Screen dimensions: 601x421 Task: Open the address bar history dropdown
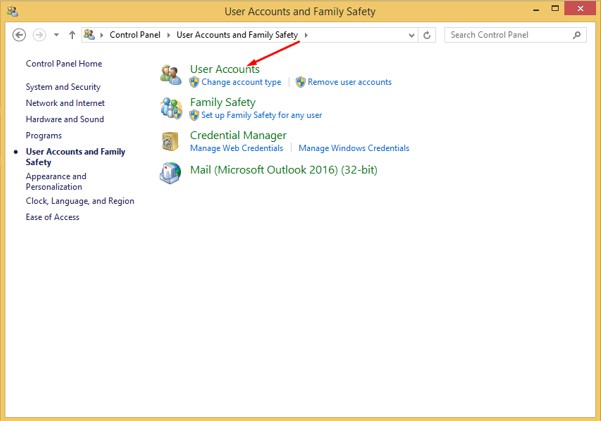coord(411,35)
